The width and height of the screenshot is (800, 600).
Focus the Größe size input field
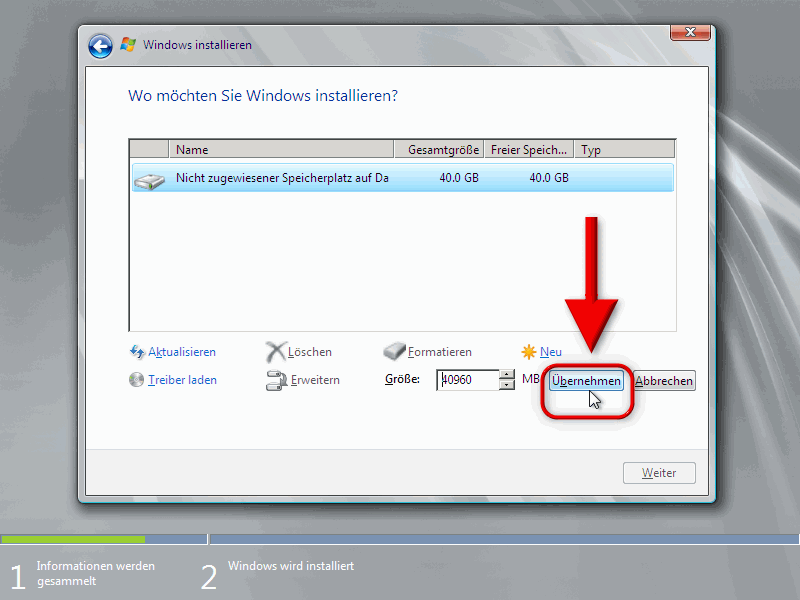tap(467, 380)
